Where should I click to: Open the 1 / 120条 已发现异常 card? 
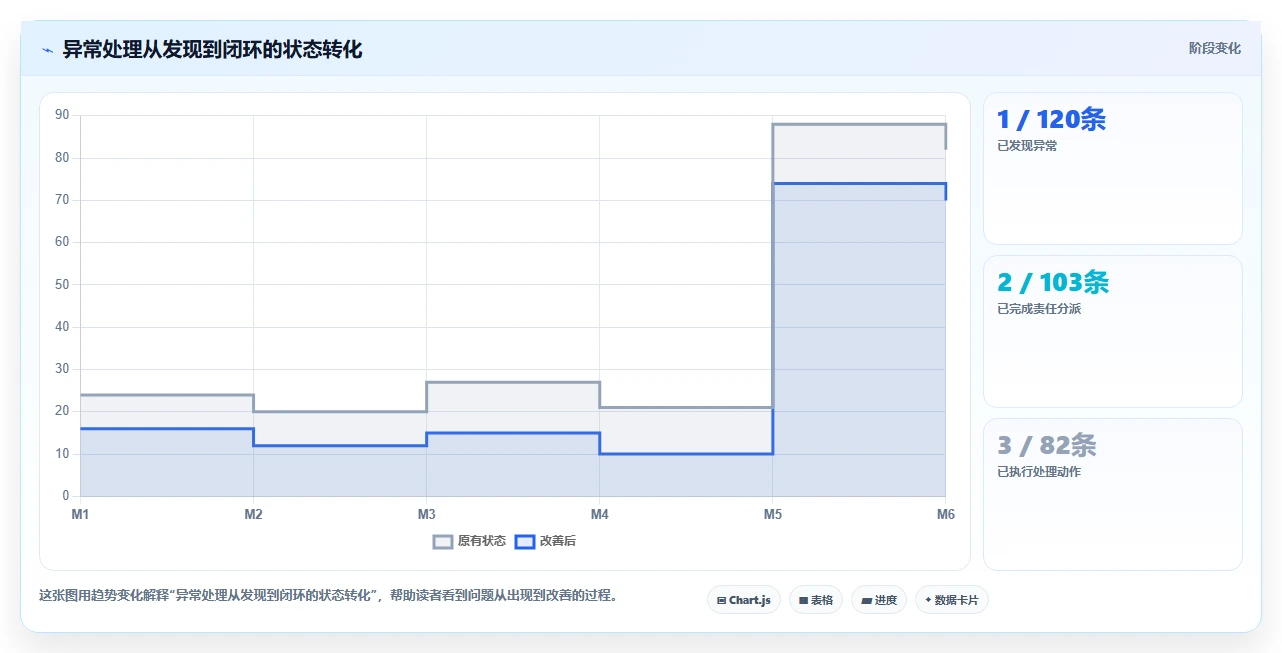[x=1113, y=168]
